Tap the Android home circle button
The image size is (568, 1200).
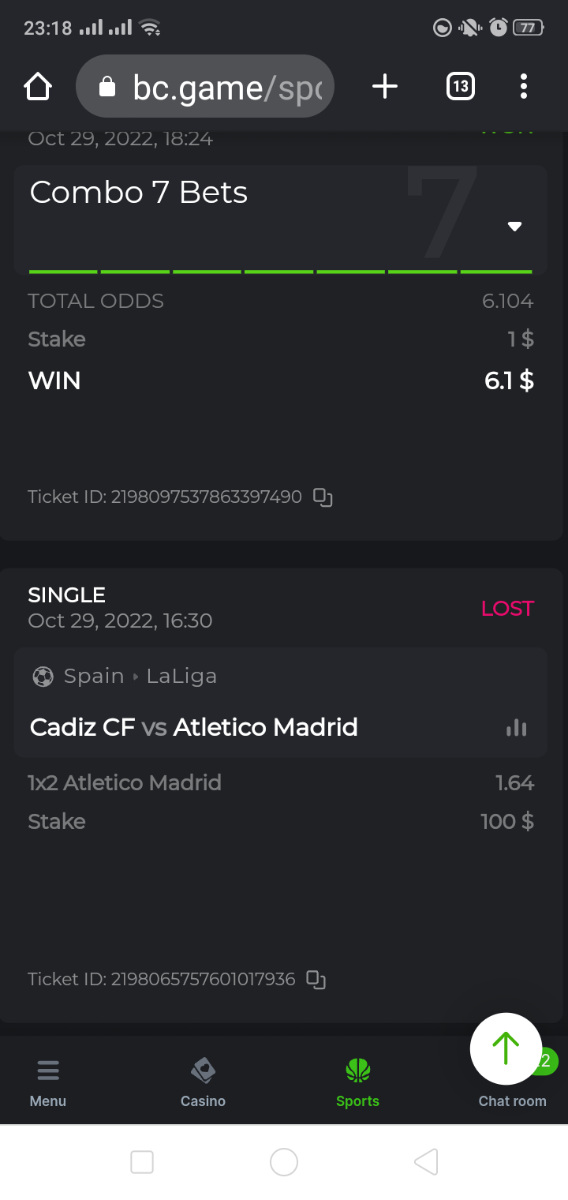(x=284, y=1161)
